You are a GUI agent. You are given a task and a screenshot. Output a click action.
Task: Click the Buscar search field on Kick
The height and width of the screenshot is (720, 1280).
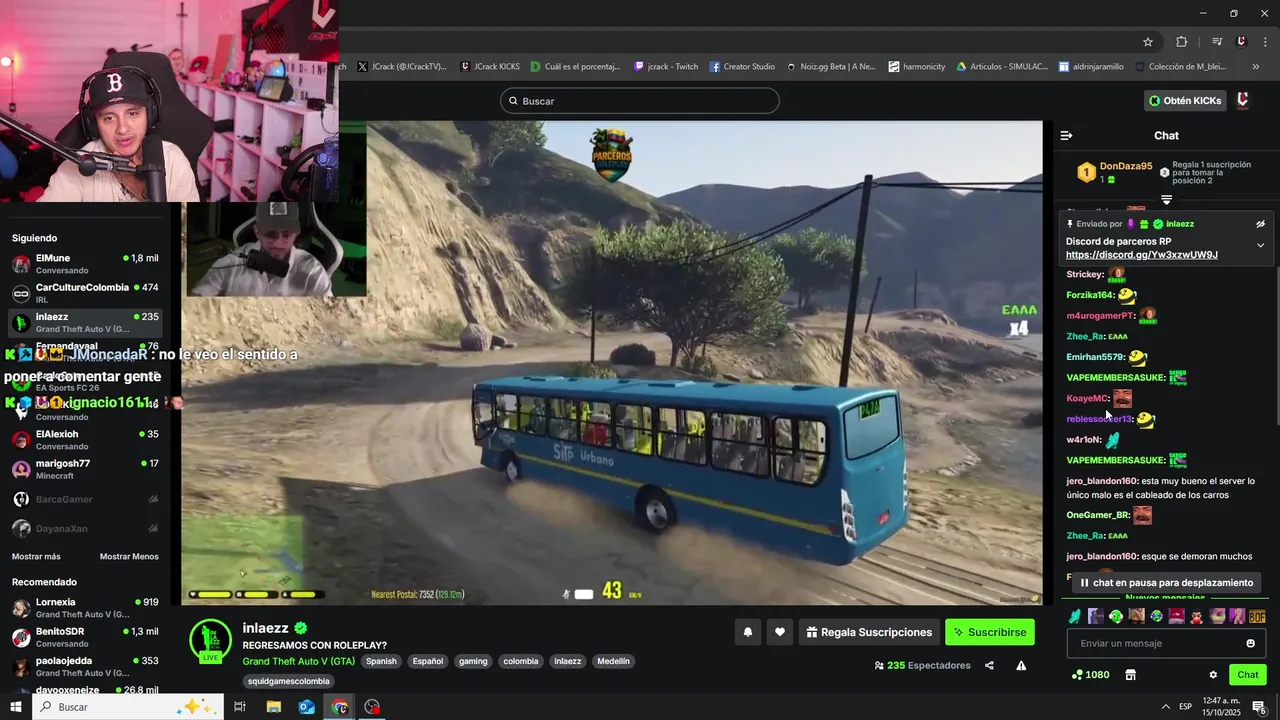640,101
